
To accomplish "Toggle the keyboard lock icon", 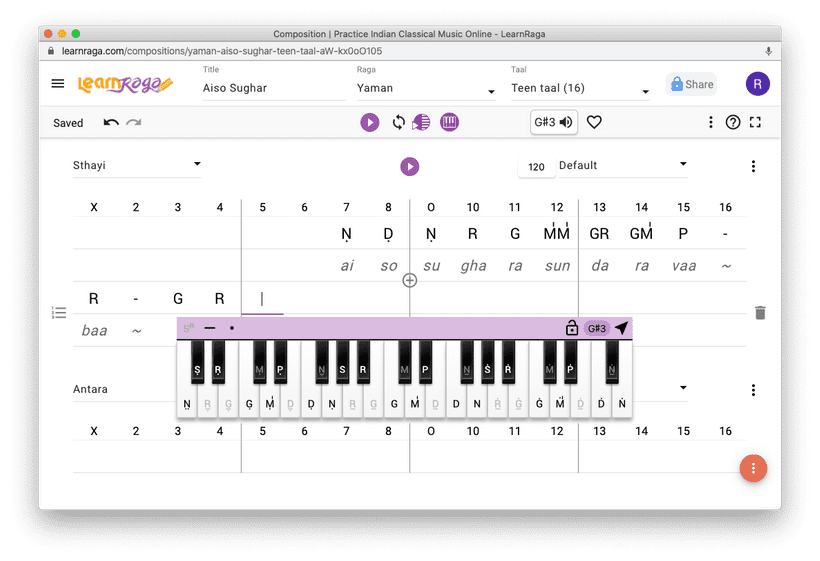I will point(572,328).
